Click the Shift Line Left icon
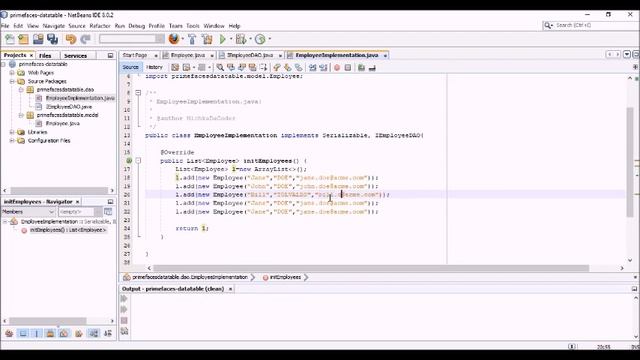This screenshot has height=360, width=640. 313,67
